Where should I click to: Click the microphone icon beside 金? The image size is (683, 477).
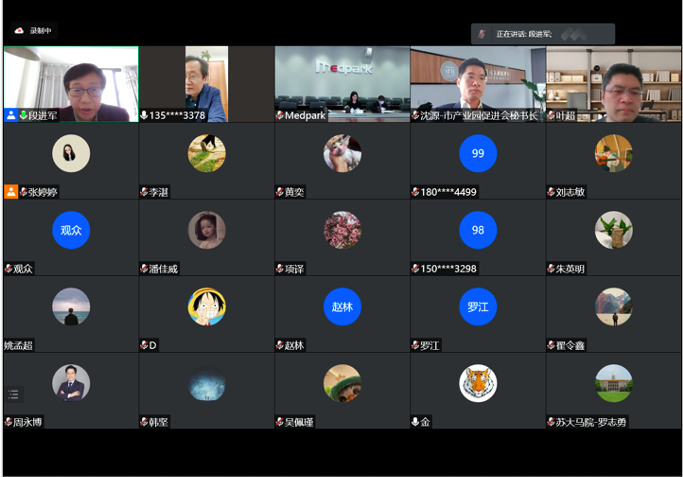point(415,422)
